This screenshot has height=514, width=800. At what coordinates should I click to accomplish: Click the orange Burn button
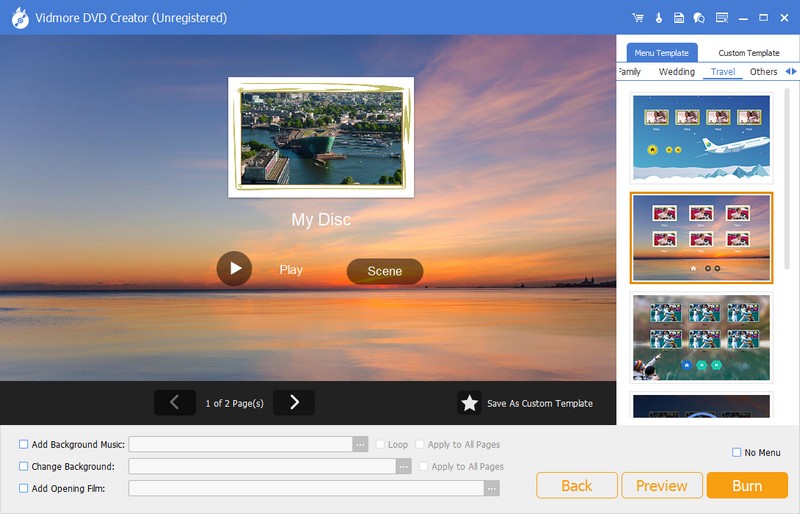coord(747,485)
